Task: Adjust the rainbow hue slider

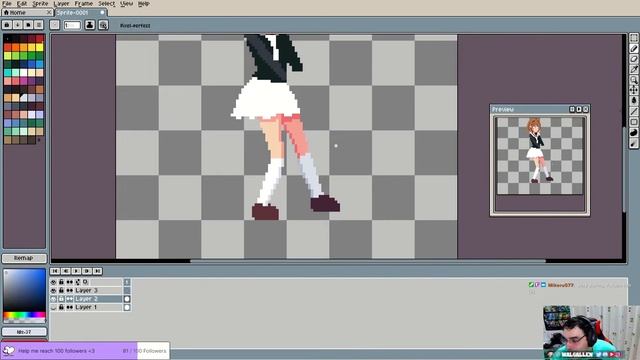Action: [x=24, y=315]
